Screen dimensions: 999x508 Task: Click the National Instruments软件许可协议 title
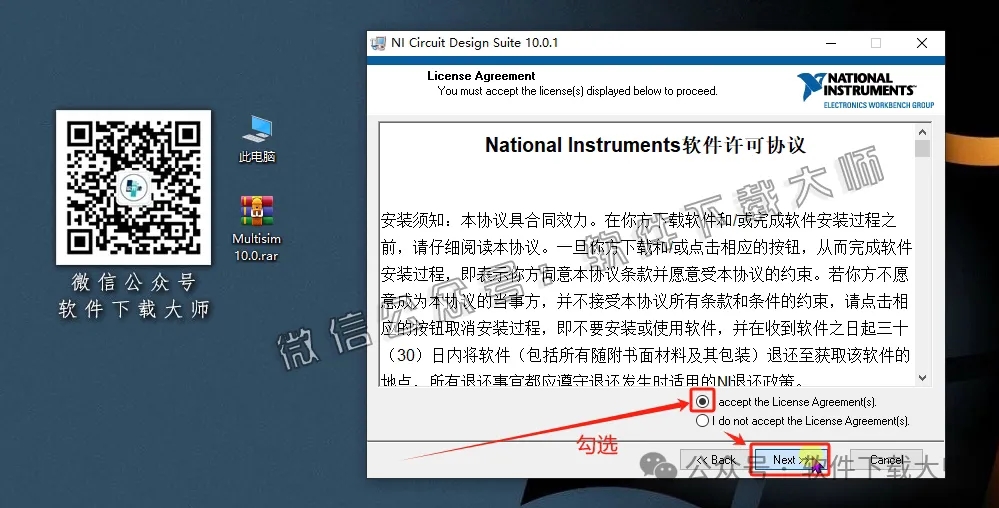pyautogui.click(x=645, y=145)
